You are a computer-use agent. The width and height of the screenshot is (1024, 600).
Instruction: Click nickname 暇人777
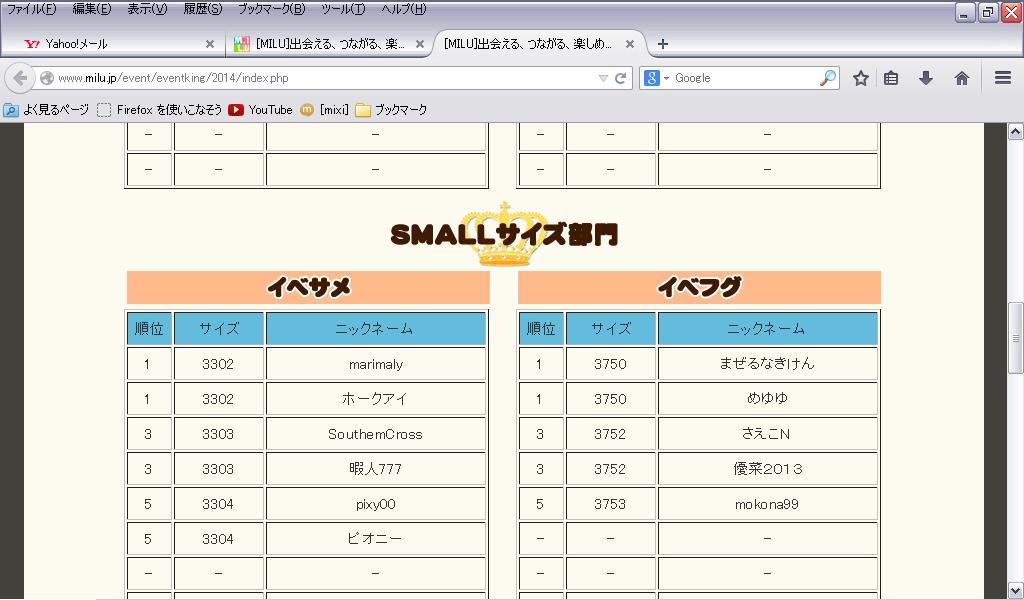[x=376, y=469]
